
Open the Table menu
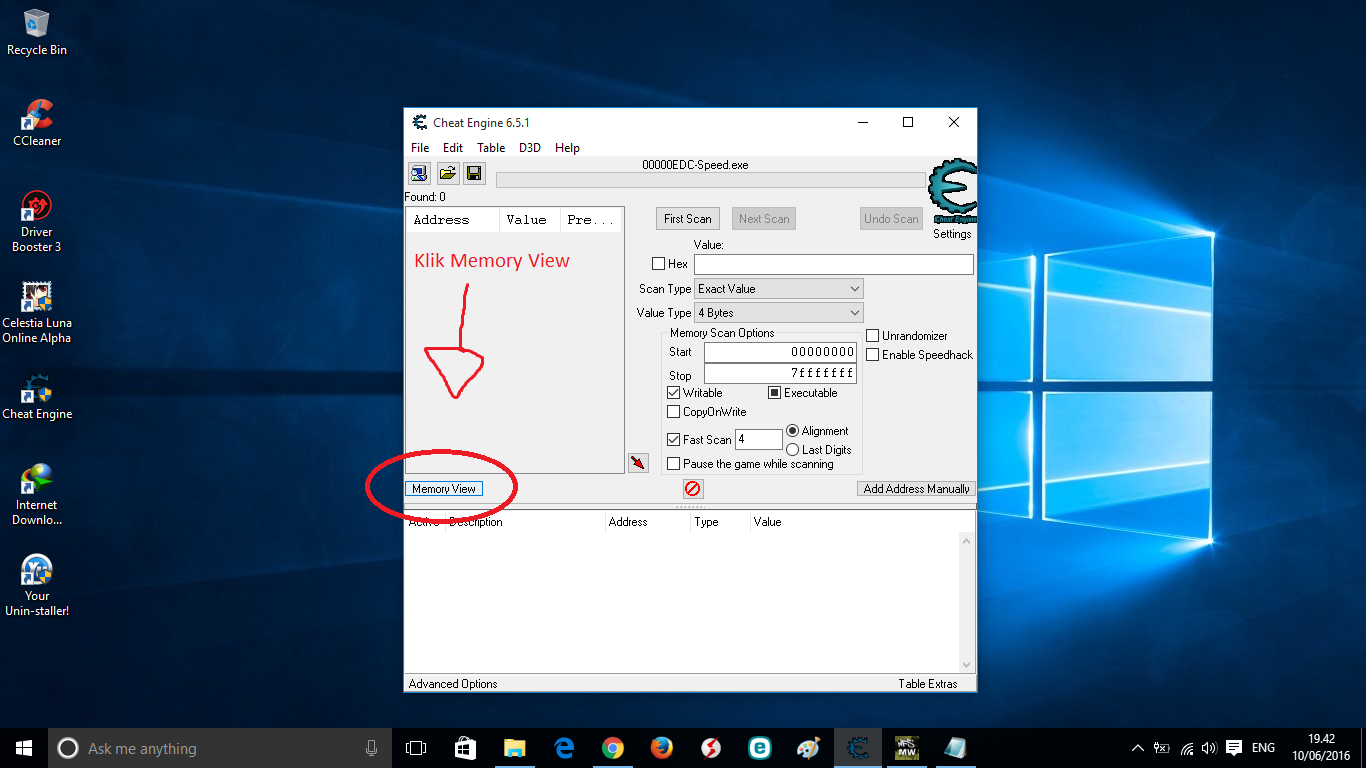(491, 148)
